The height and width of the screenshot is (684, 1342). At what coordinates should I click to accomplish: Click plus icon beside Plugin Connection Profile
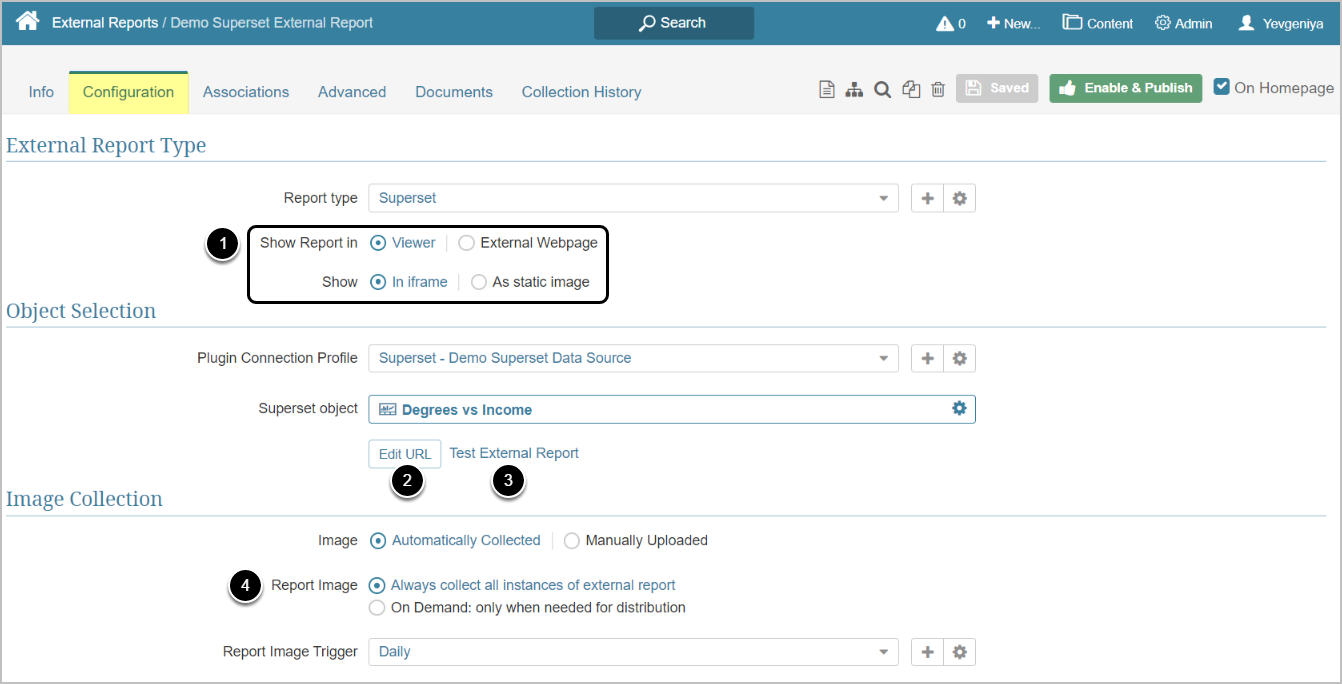tap(927, 358)
